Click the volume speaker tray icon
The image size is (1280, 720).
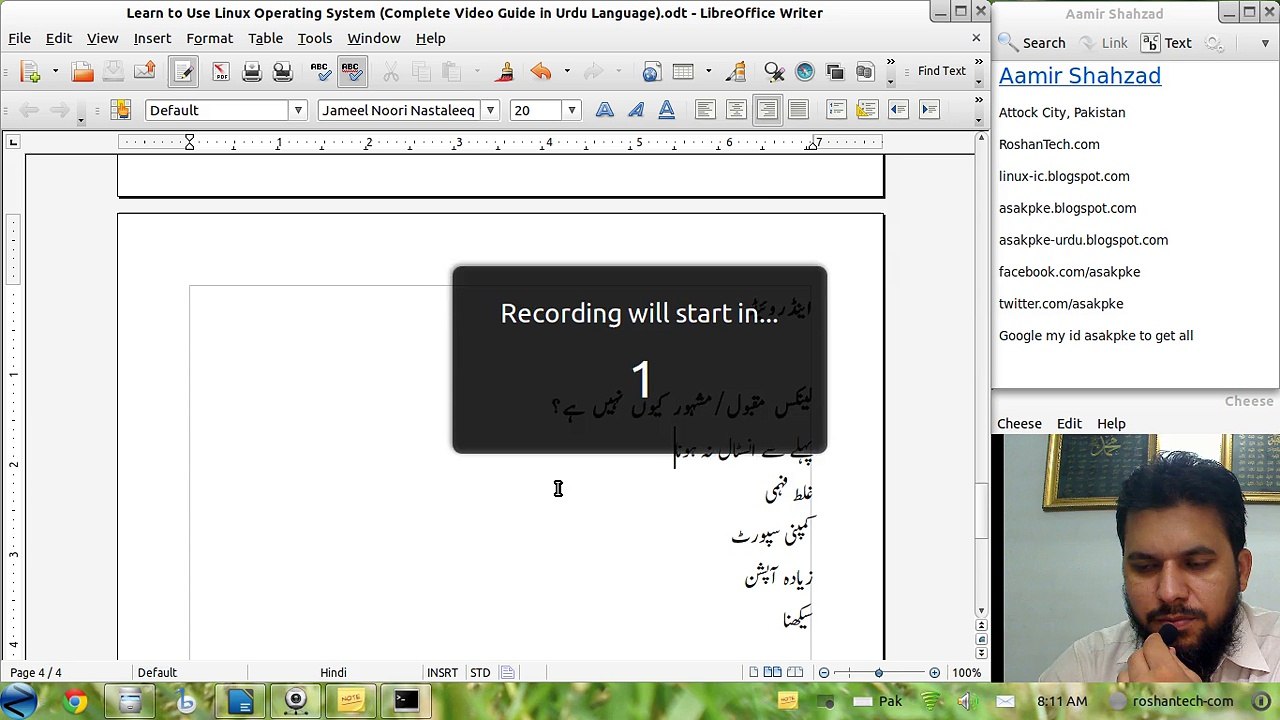coord(967,702)
